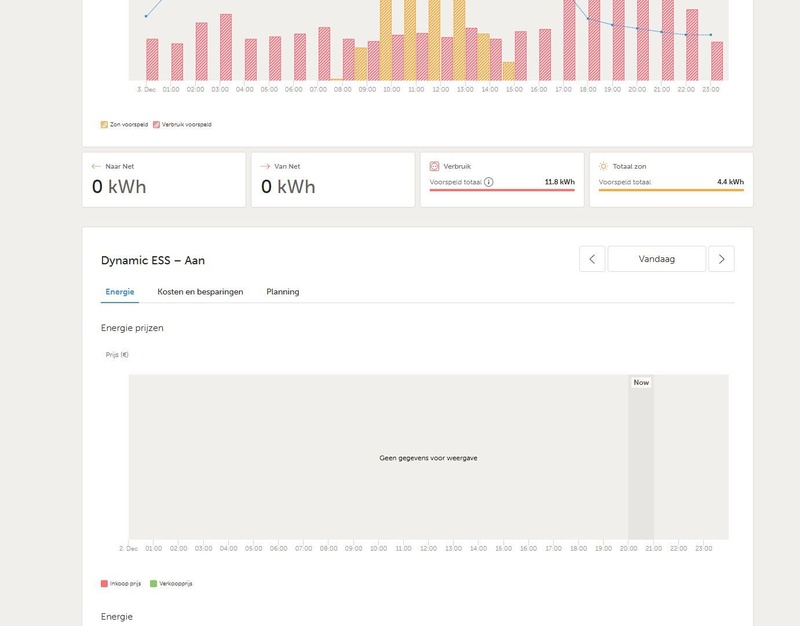Viewport: 800px width, 626px height.
Task: Toggle Verkoopprijs legend entry
Action: pyautogui.click(x=171, y=584)
